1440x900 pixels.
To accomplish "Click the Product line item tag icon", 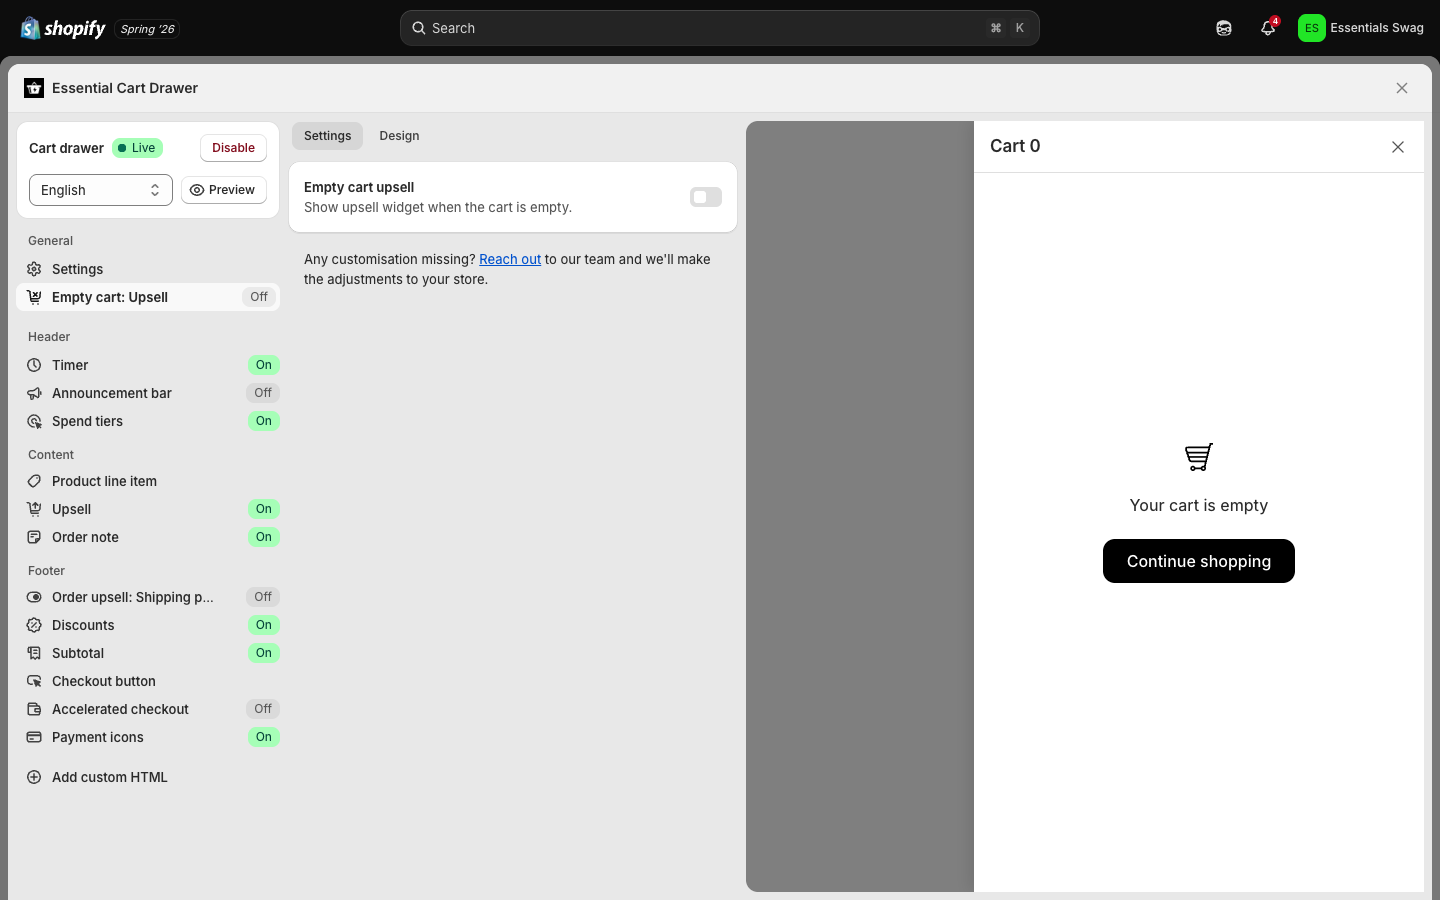I will coord(34,481).
